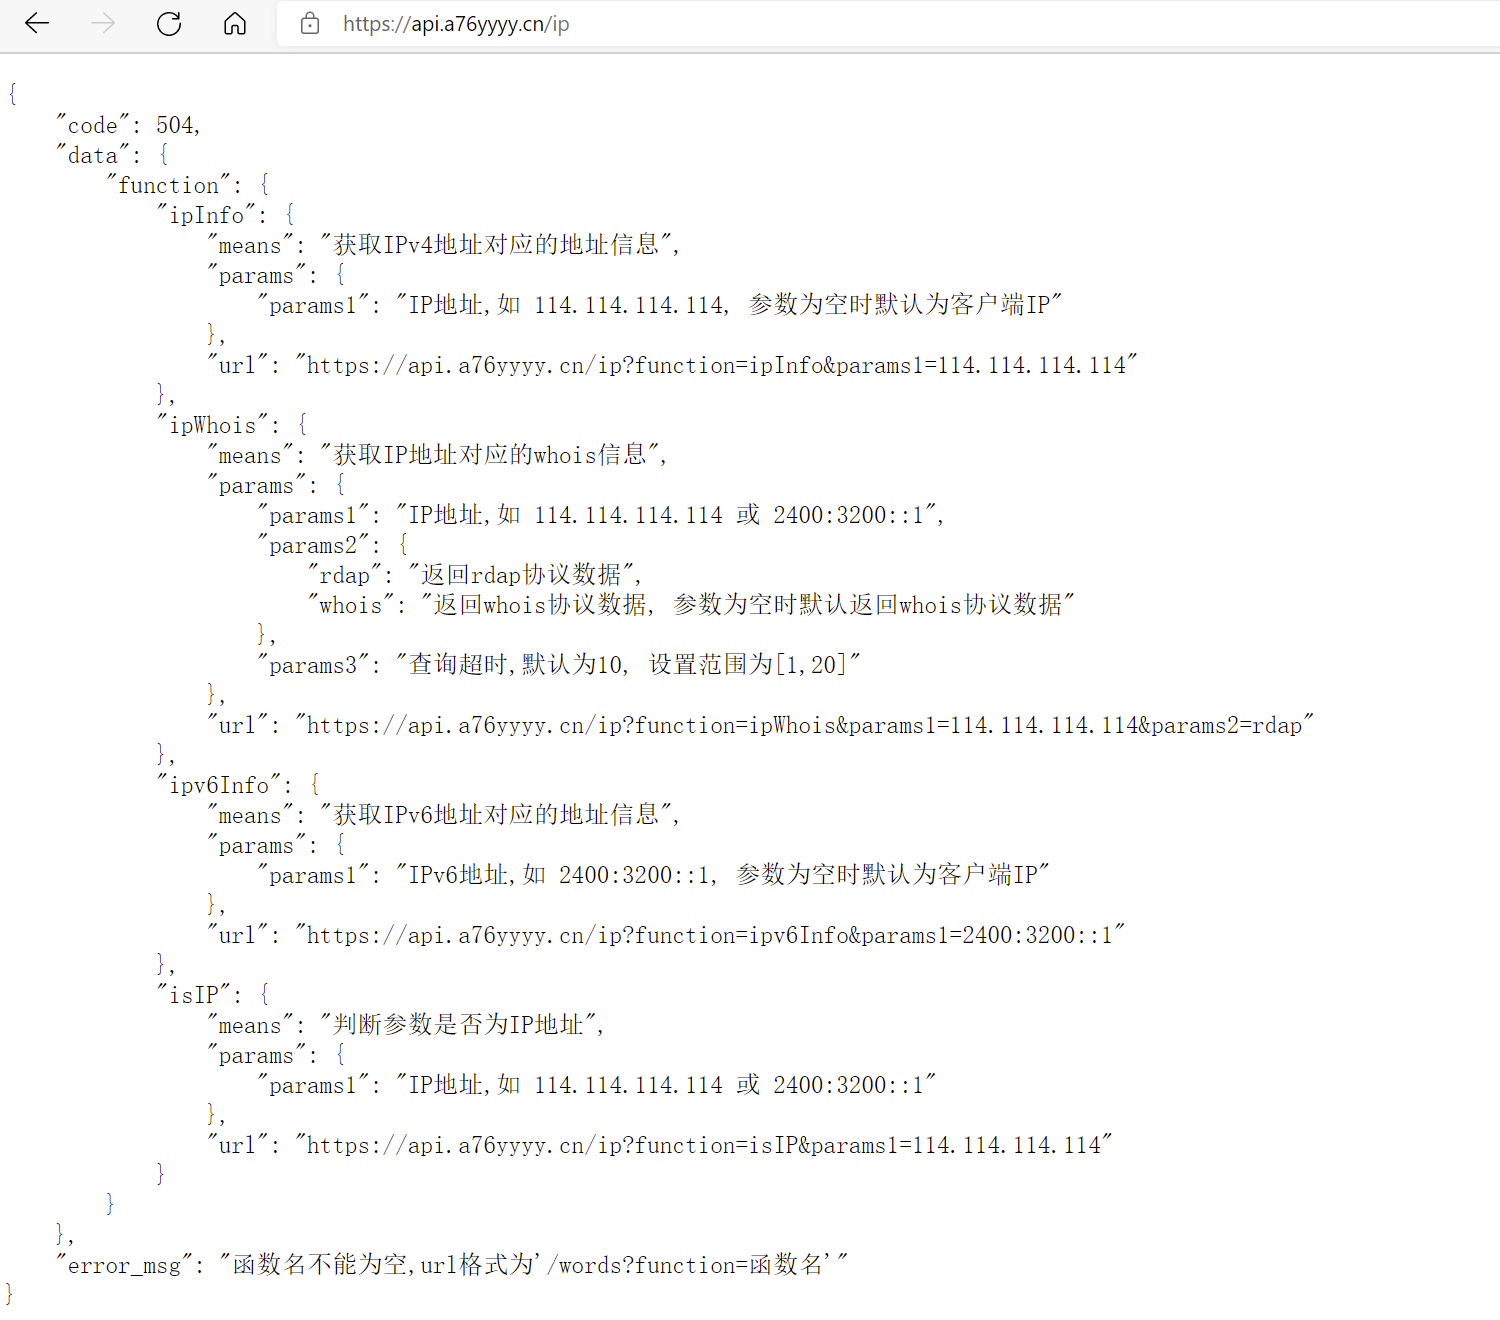This screenshot has height=1320, width=1500.
Task: Click the ipv6Info params1 description starting "IPv6地址"
Action: pyautogui.click(x=723, y=875)
